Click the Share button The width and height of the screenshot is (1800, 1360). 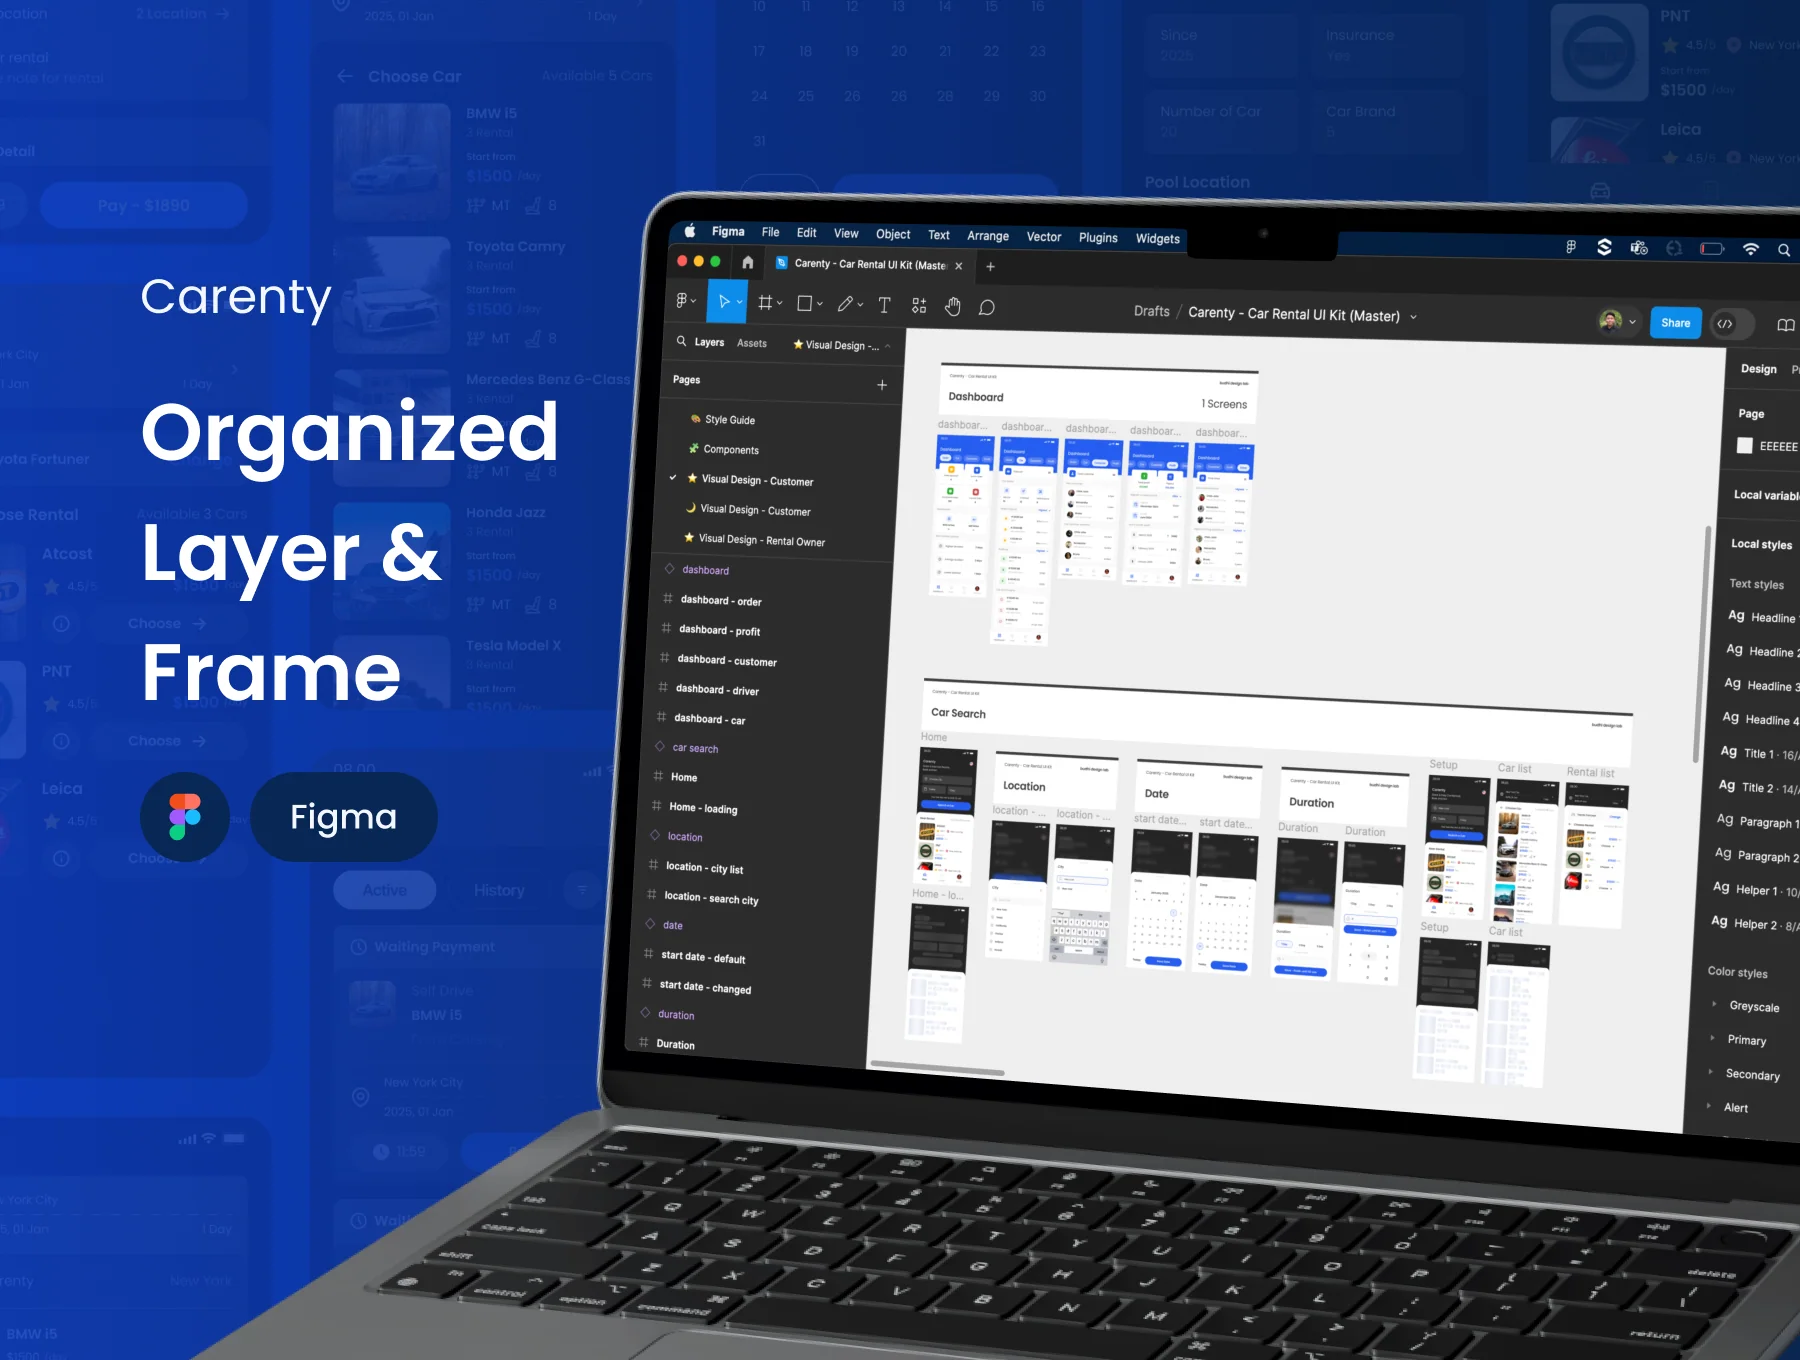(x=1676, y=323)
